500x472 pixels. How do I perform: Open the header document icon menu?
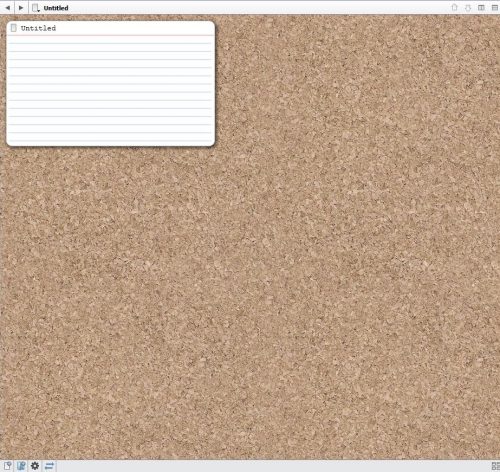[x=36, y=8]
